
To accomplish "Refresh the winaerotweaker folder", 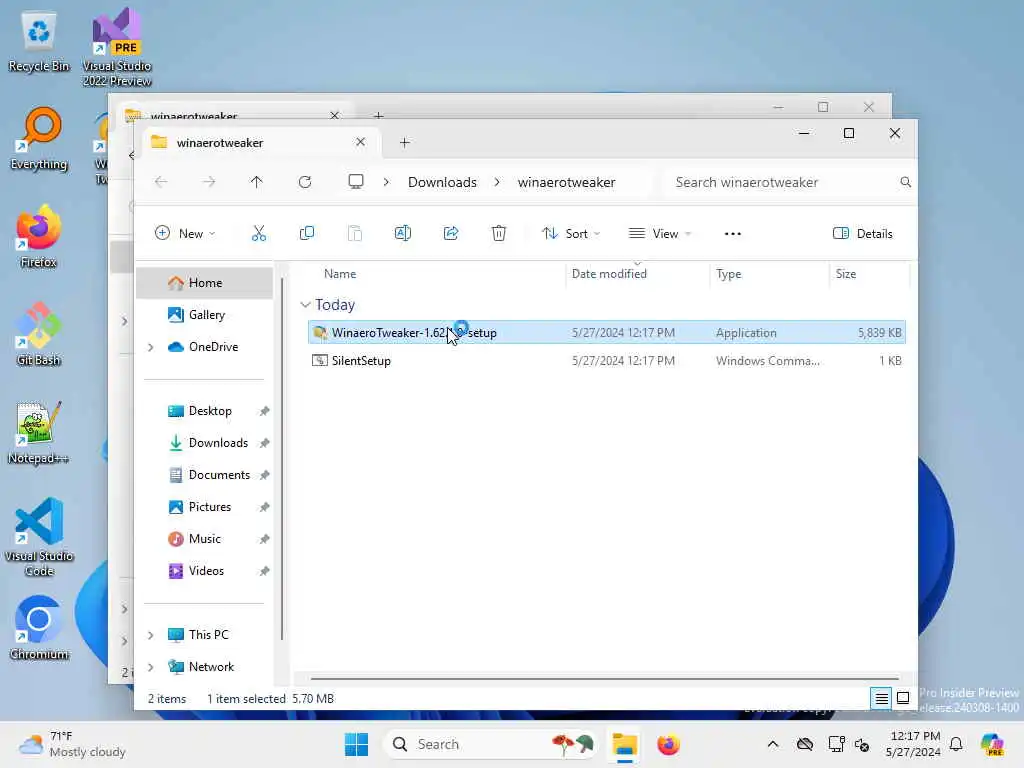I will coord(305,182).
